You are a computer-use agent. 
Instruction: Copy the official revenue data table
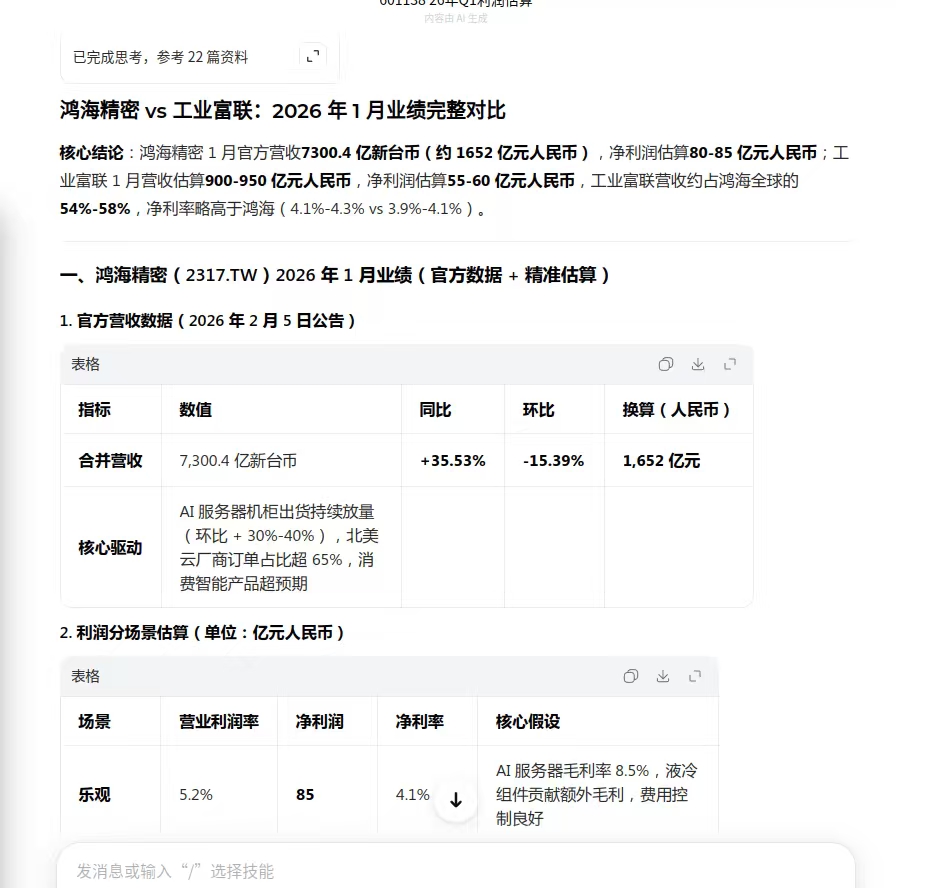click(665, 364)
